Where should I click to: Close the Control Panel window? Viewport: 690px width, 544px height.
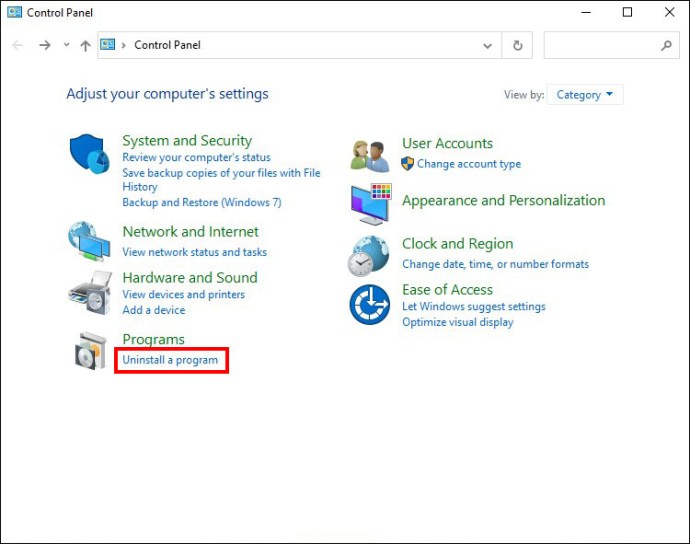tap(669, 12)
